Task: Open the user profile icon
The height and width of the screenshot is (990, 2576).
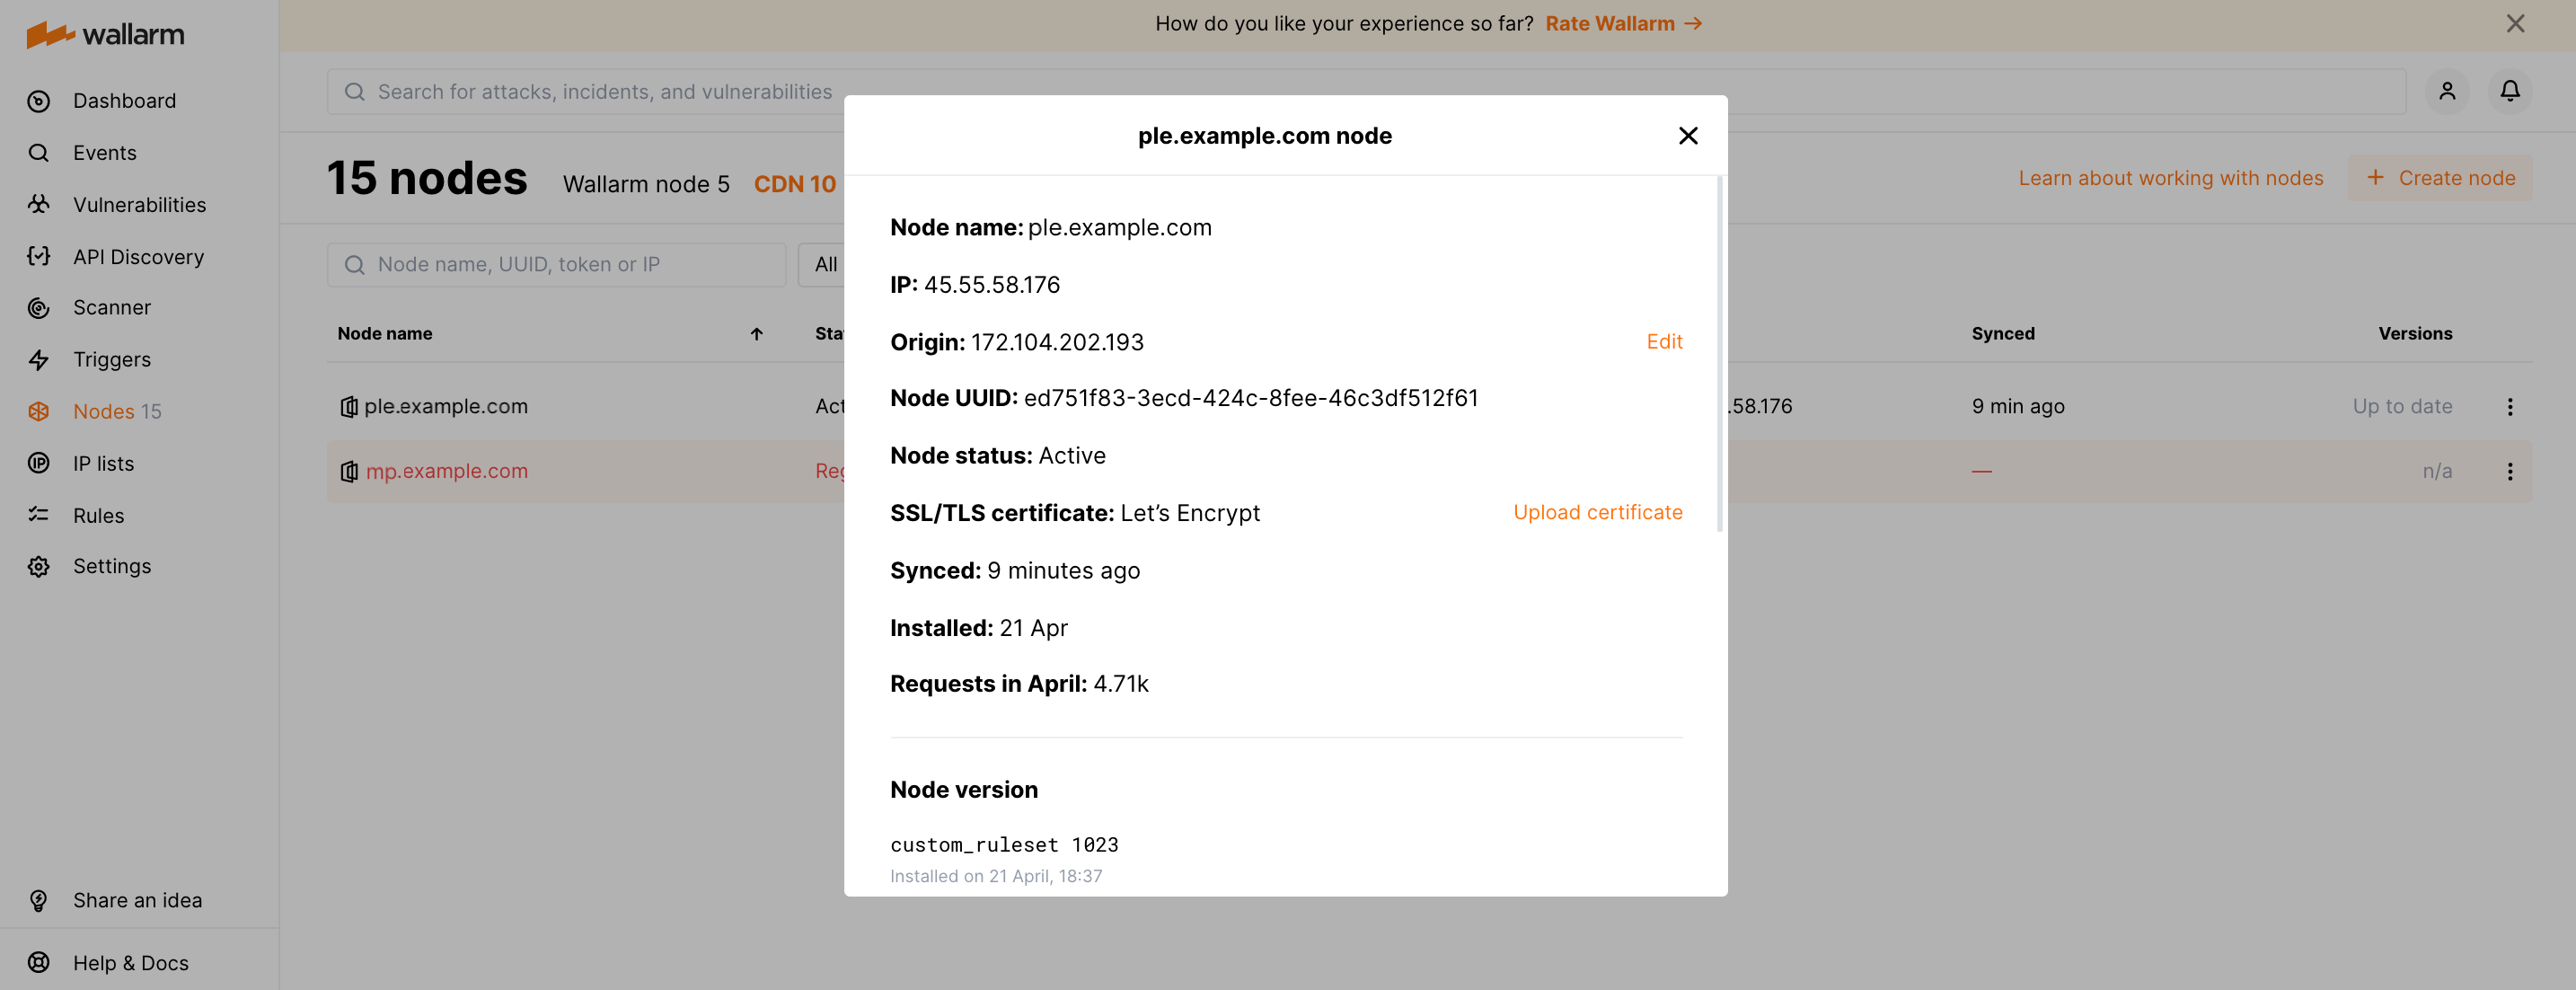Action: (2448, 91)
